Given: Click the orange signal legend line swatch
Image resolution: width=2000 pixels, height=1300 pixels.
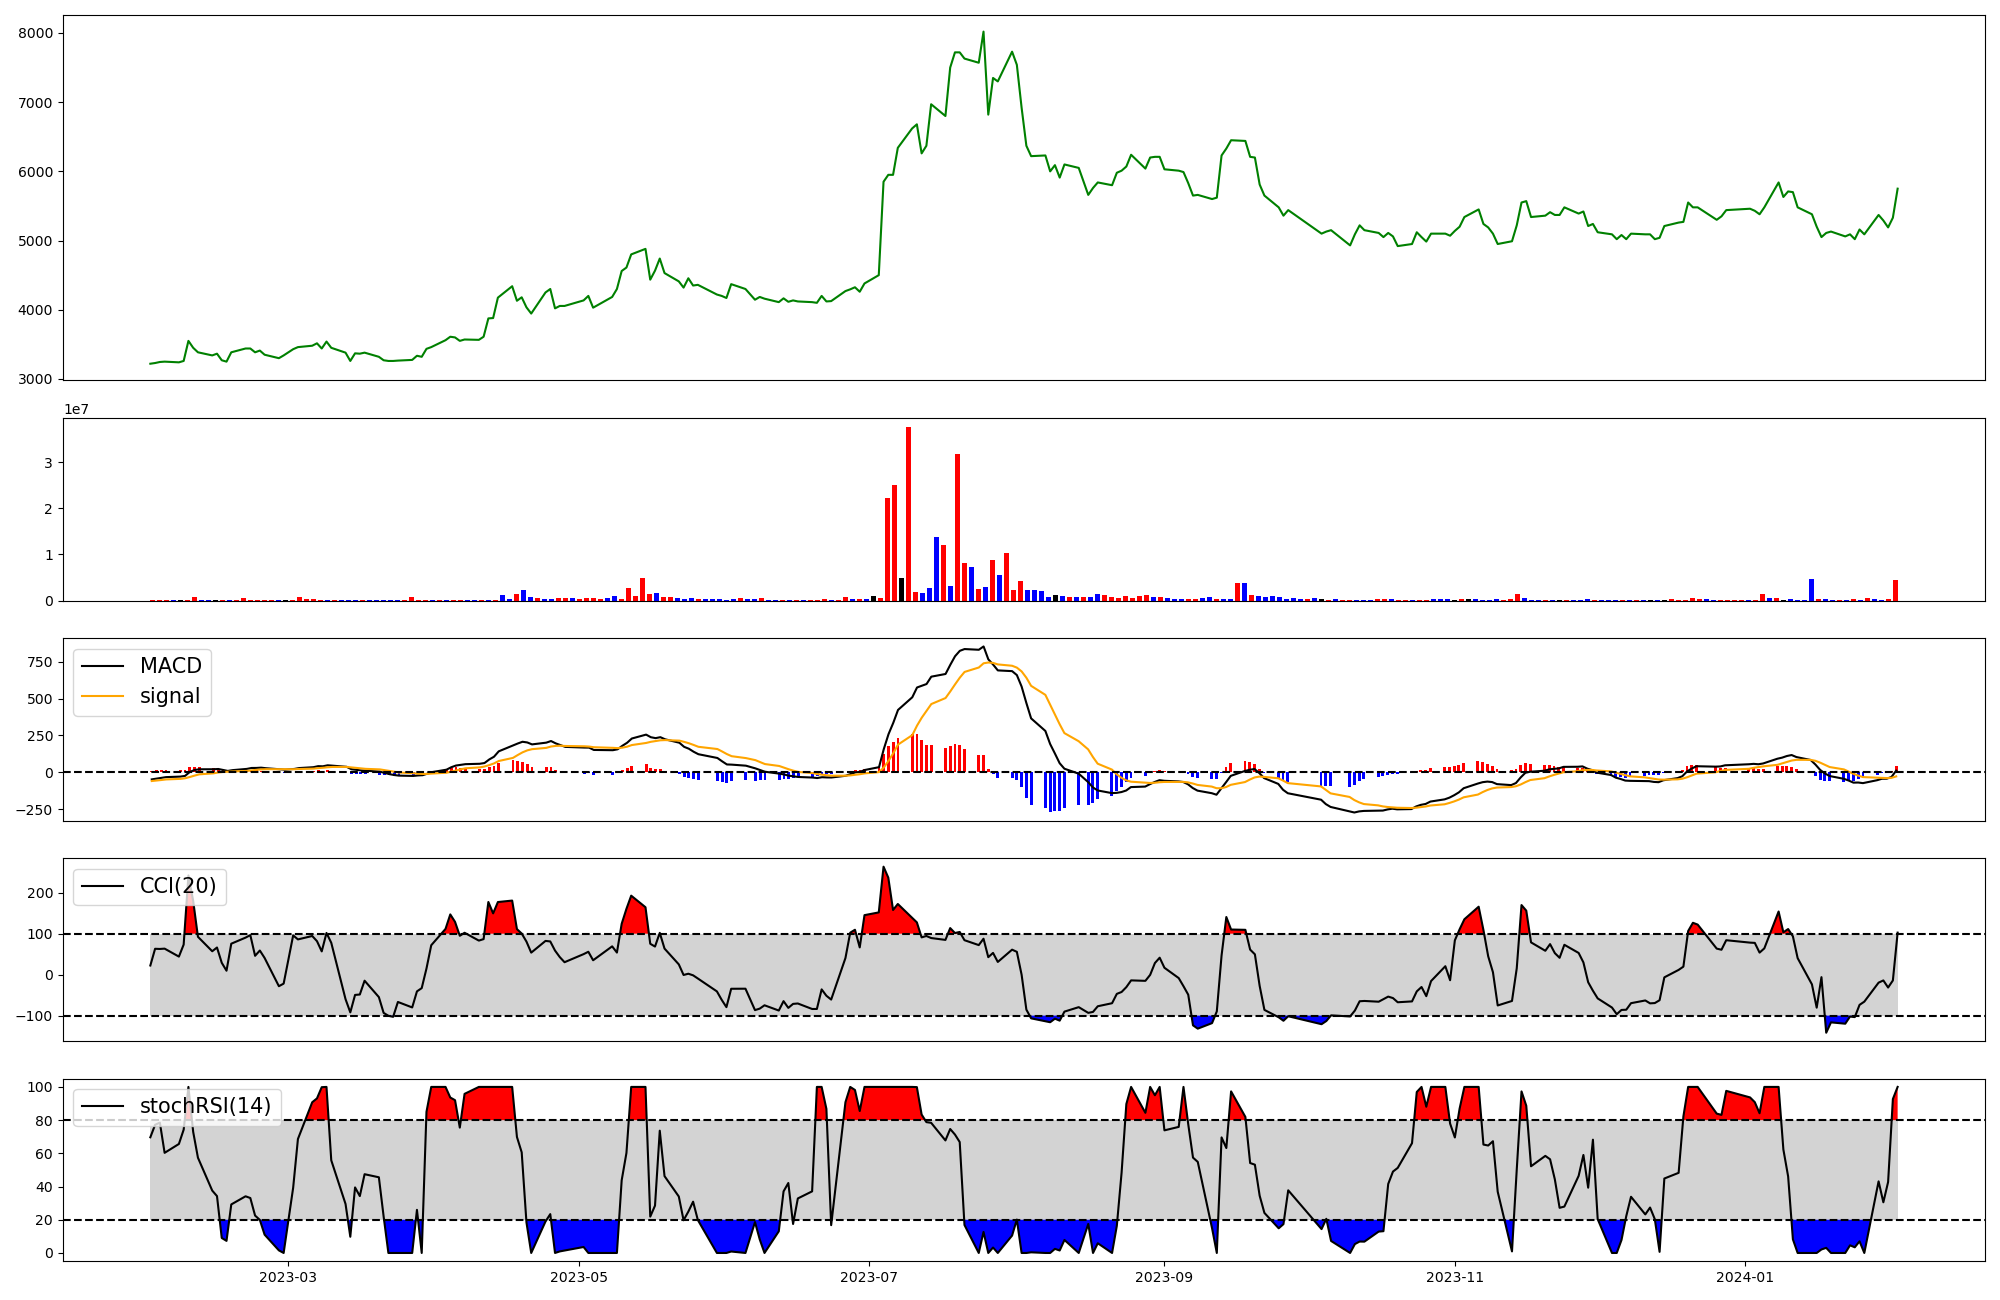Looking at the screenshot, I should click(x=102, y=696).
